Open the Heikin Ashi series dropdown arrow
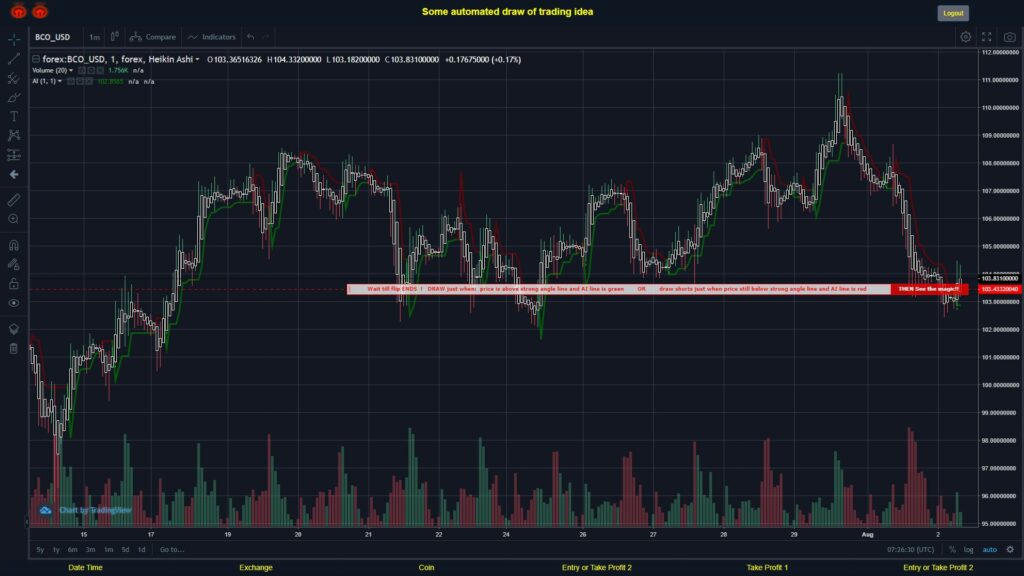This screenshot has height=576, width=1024. pyautogui.click(x=197, y=59)
